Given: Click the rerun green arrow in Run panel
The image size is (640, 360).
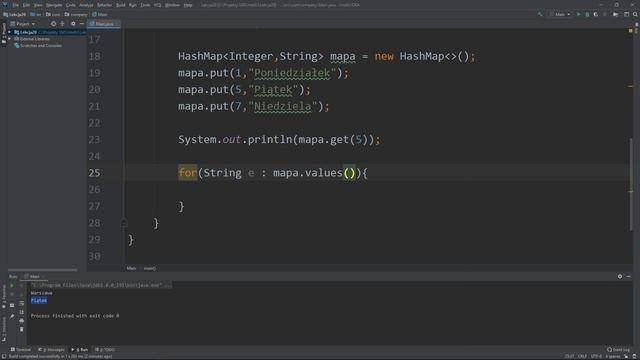Looking at the screenshot, I should (12, 286).
